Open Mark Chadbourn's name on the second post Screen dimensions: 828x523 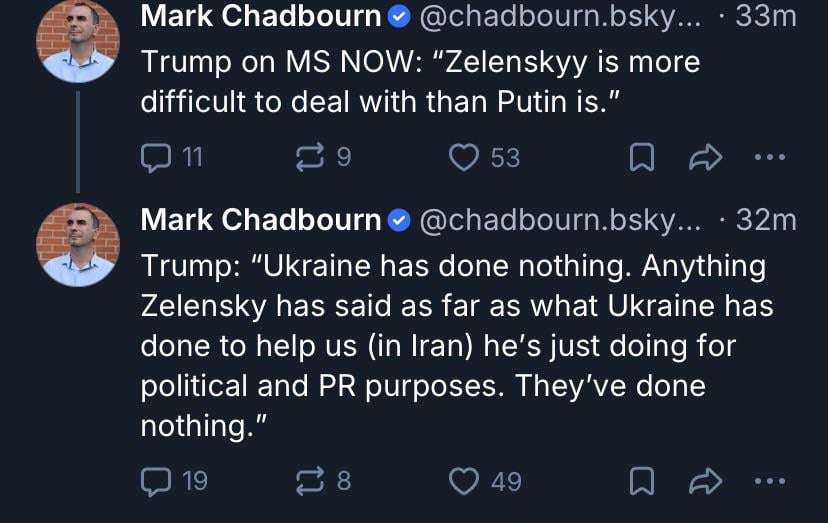click(x=261, y=220)
